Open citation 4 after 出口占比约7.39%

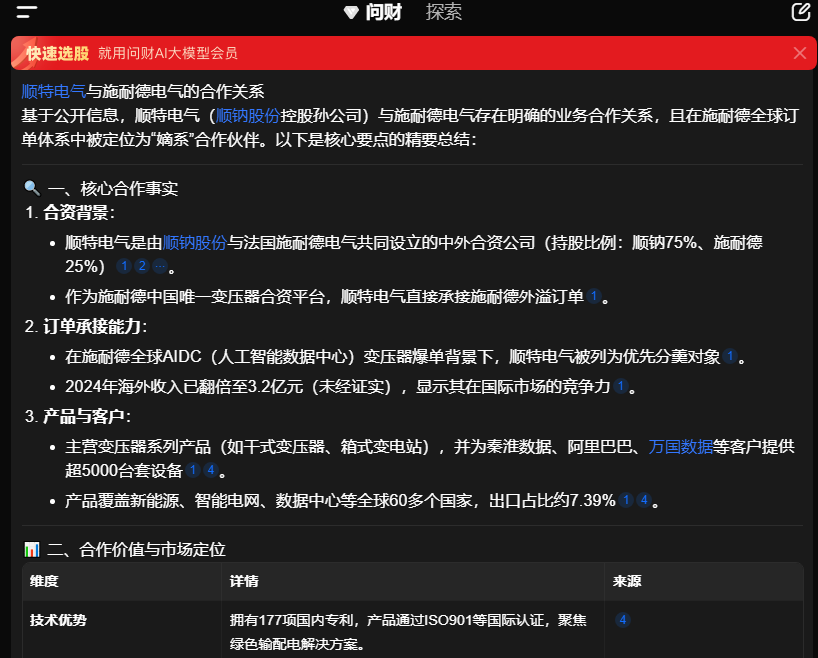tap(644, 500)
